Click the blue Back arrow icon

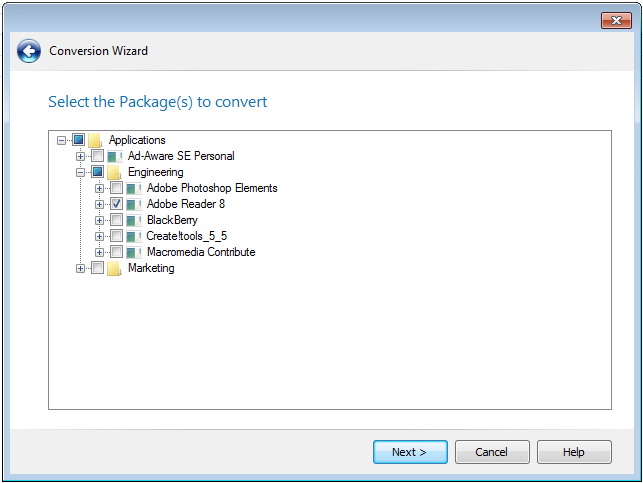[29, 51]
